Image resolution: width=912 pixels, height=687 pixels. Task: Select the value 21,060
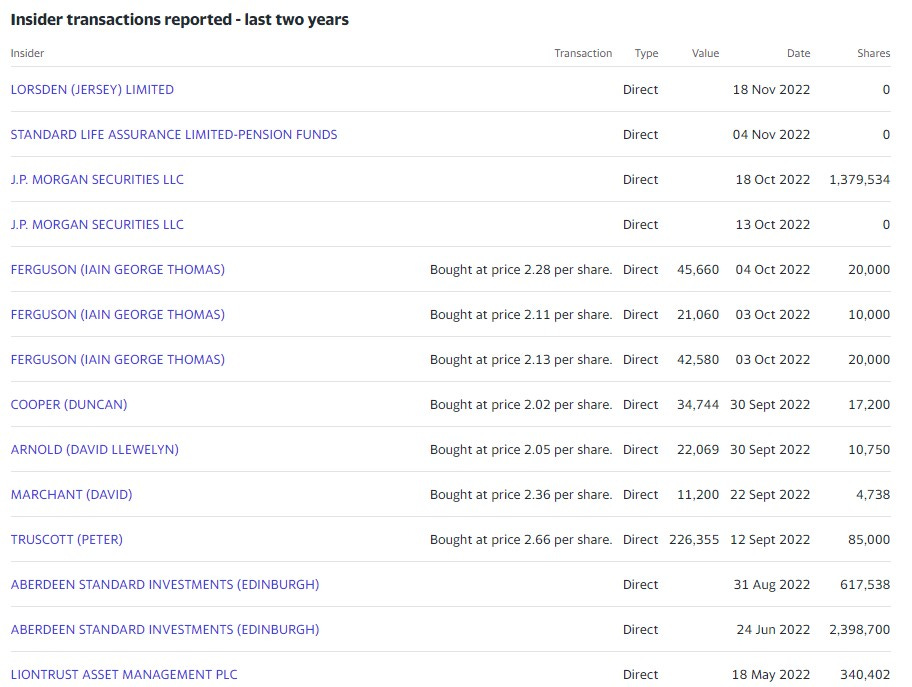[698, 315]
